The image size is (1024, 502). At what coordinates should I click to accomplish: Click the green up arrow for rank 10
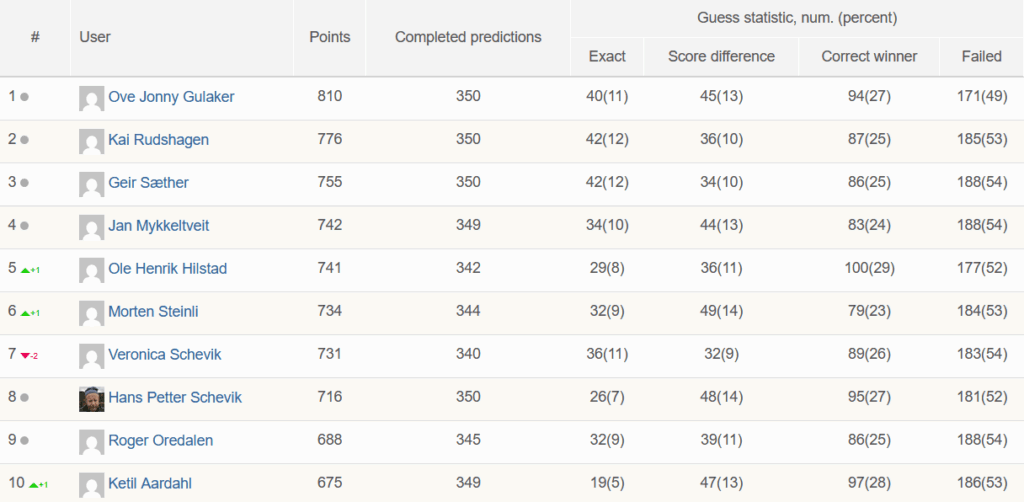pos(33,484)
